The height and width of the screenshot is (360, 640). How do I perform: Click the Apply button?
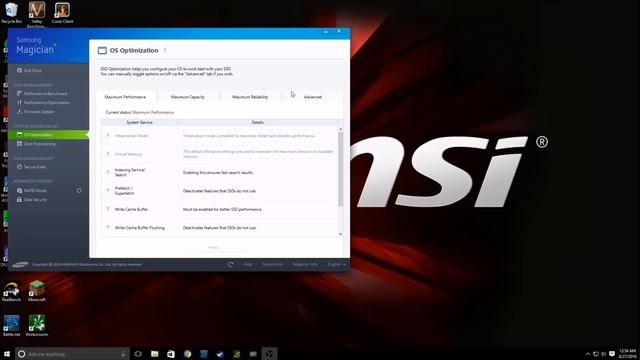(x=213, y=247)
